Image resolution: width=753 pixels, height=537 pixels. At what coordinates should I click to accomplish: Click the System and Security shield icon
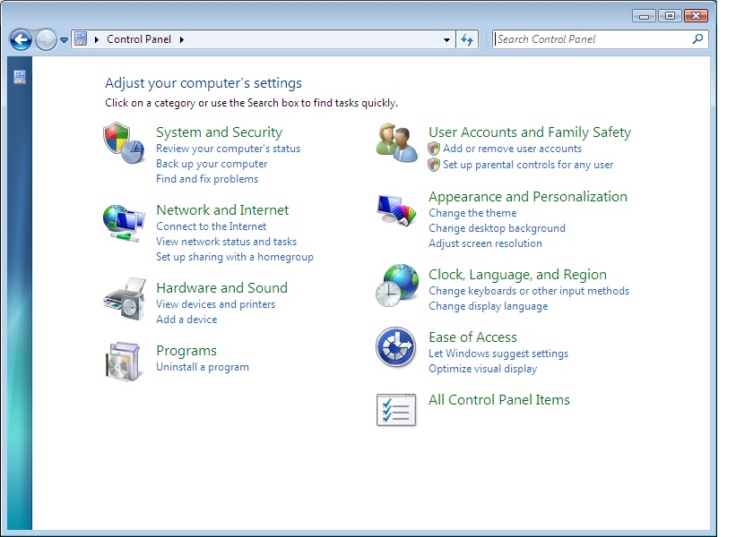pyautogui.click(x=124, y=143)
